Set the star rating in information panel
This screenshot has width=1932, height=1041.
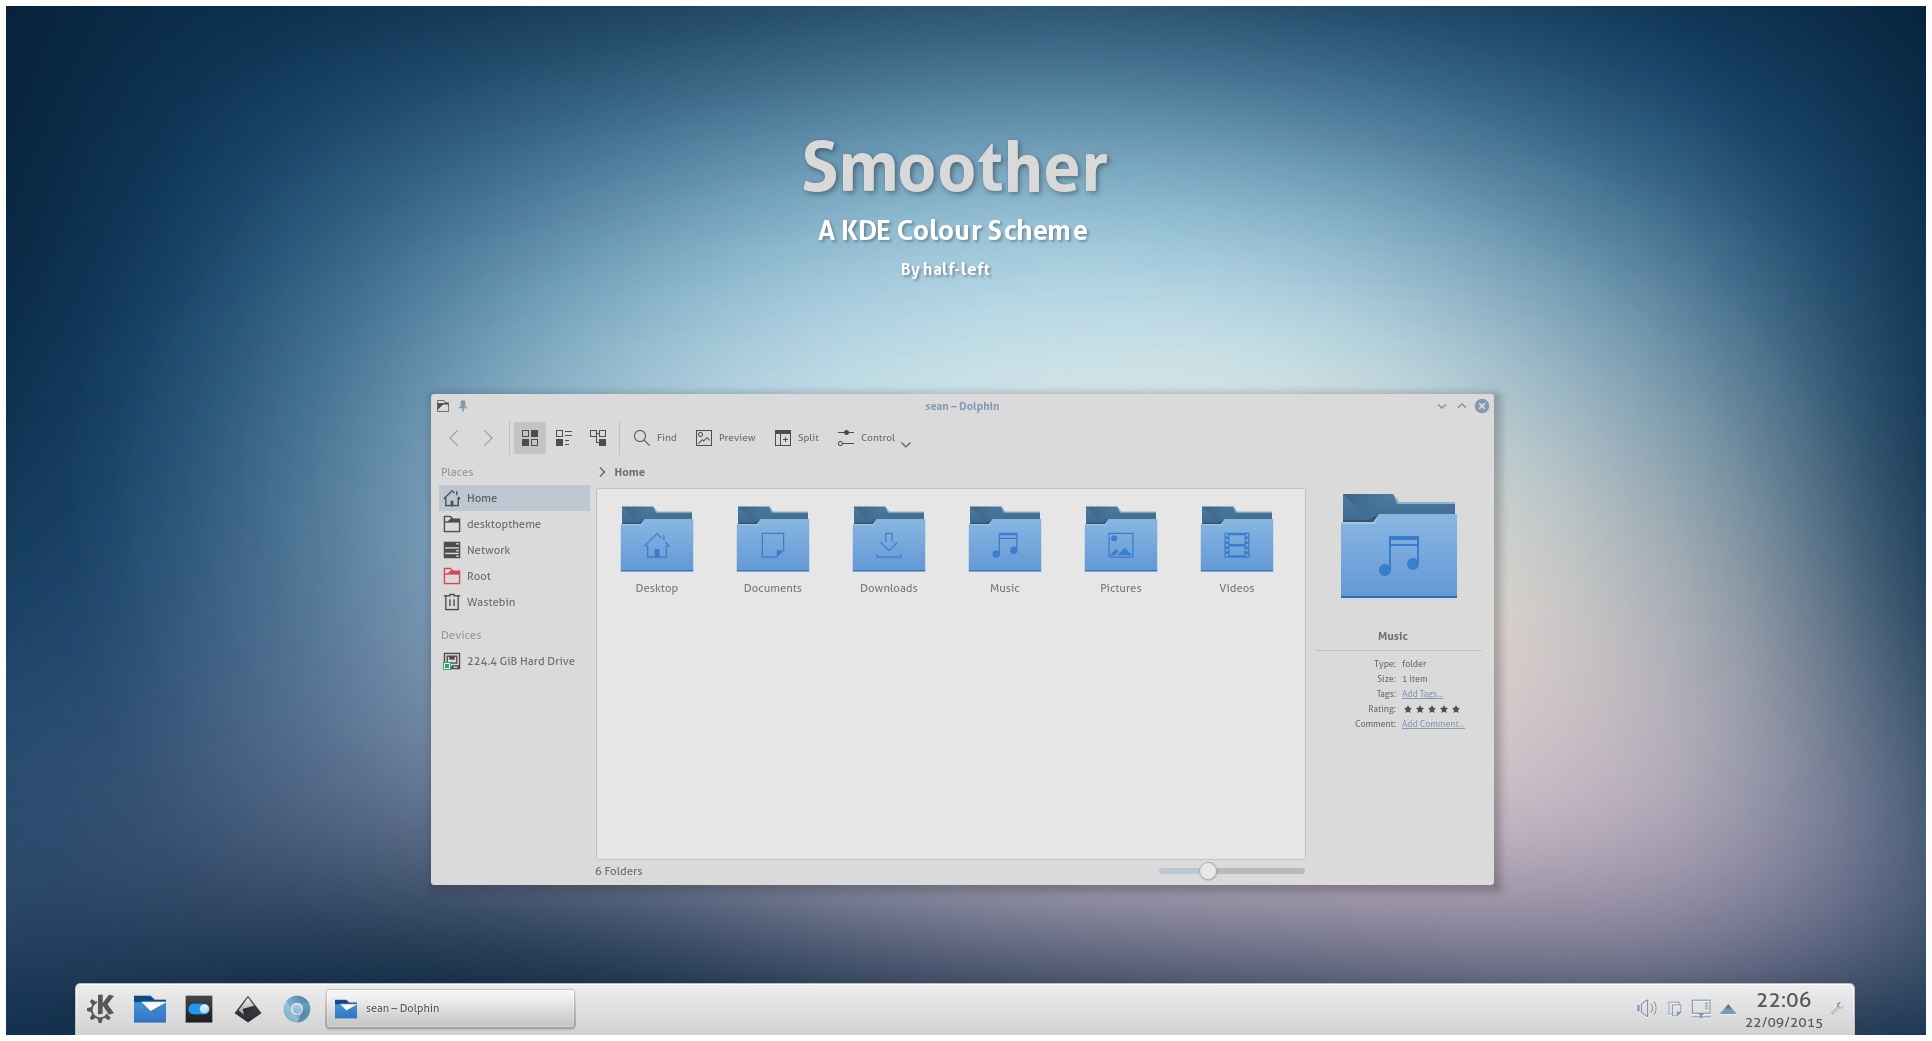(1431, 709)
